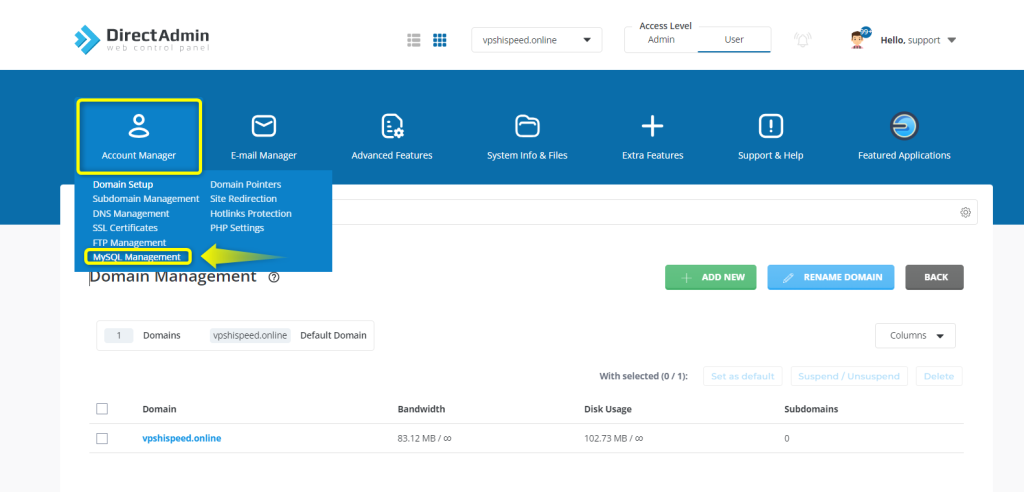Sort by Bandwidth column header
The width and height of the screenshot is (1024, 492).
421,409
